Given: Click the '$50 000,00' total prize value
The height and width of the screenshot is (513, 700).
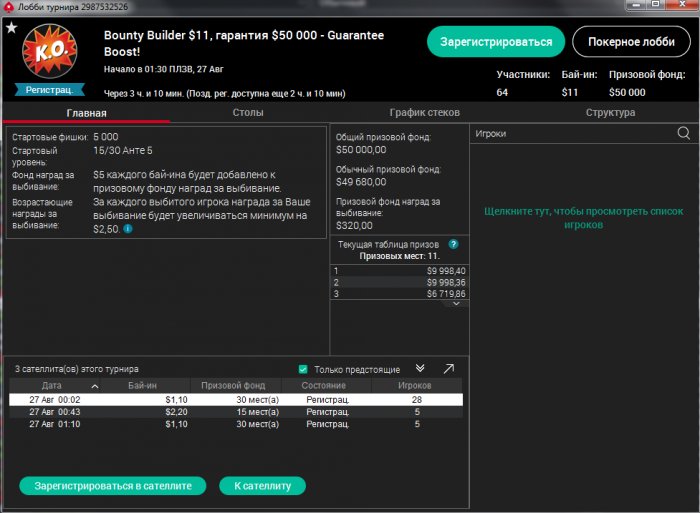Looking at the screenshot, I should [361, 150].
